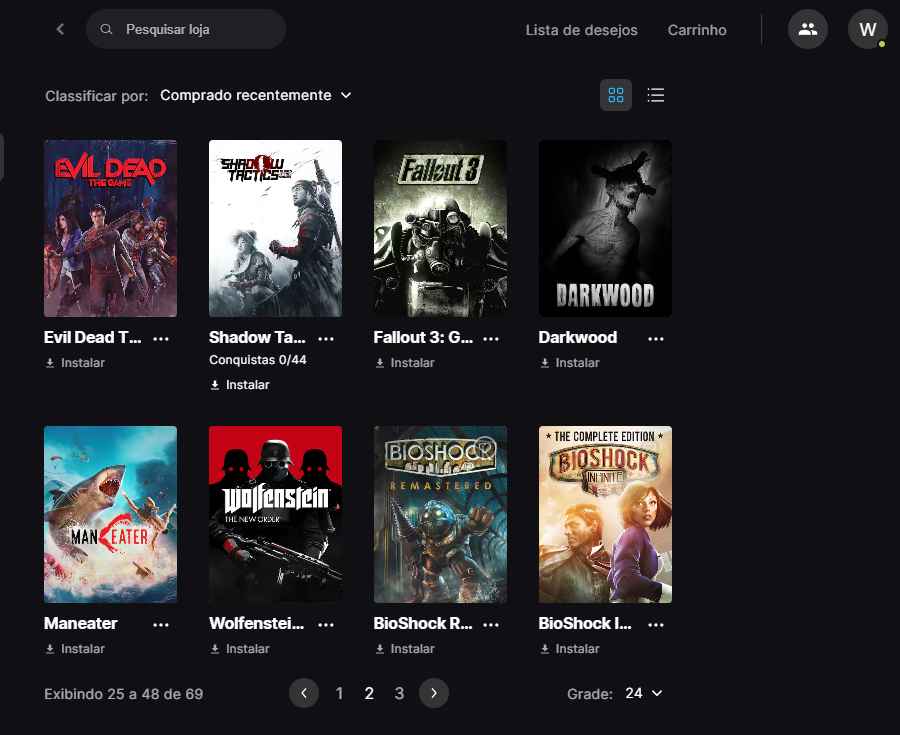Select the Wolfenstein The New Order cover
This screenshot has width=900, height=735.
pyautogui.click(x=275, y=514)
